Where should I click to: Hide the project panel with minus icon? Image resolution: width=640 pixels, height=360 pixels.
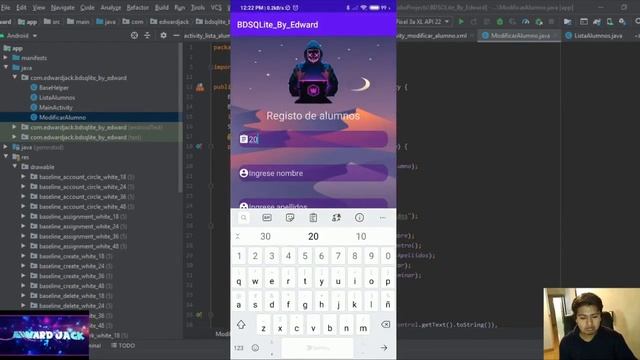coord(176,36)
